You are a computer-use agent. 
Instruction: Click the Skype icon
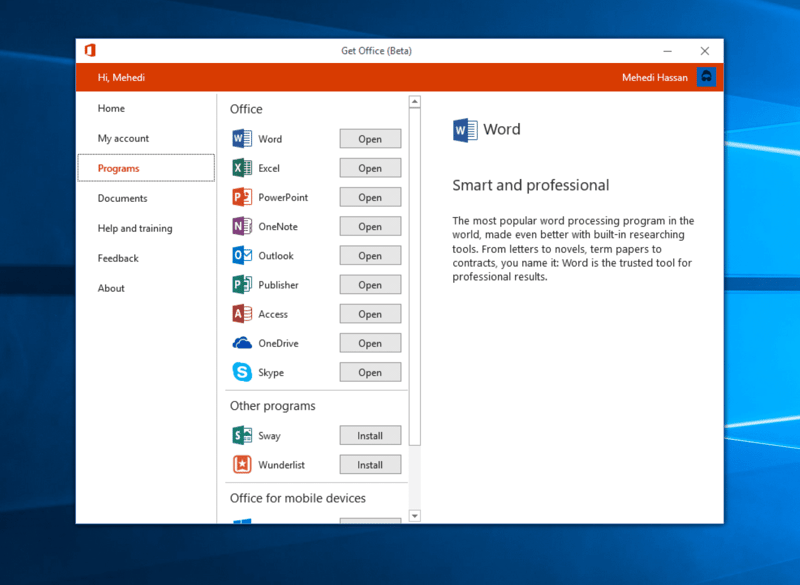(241, 372)
